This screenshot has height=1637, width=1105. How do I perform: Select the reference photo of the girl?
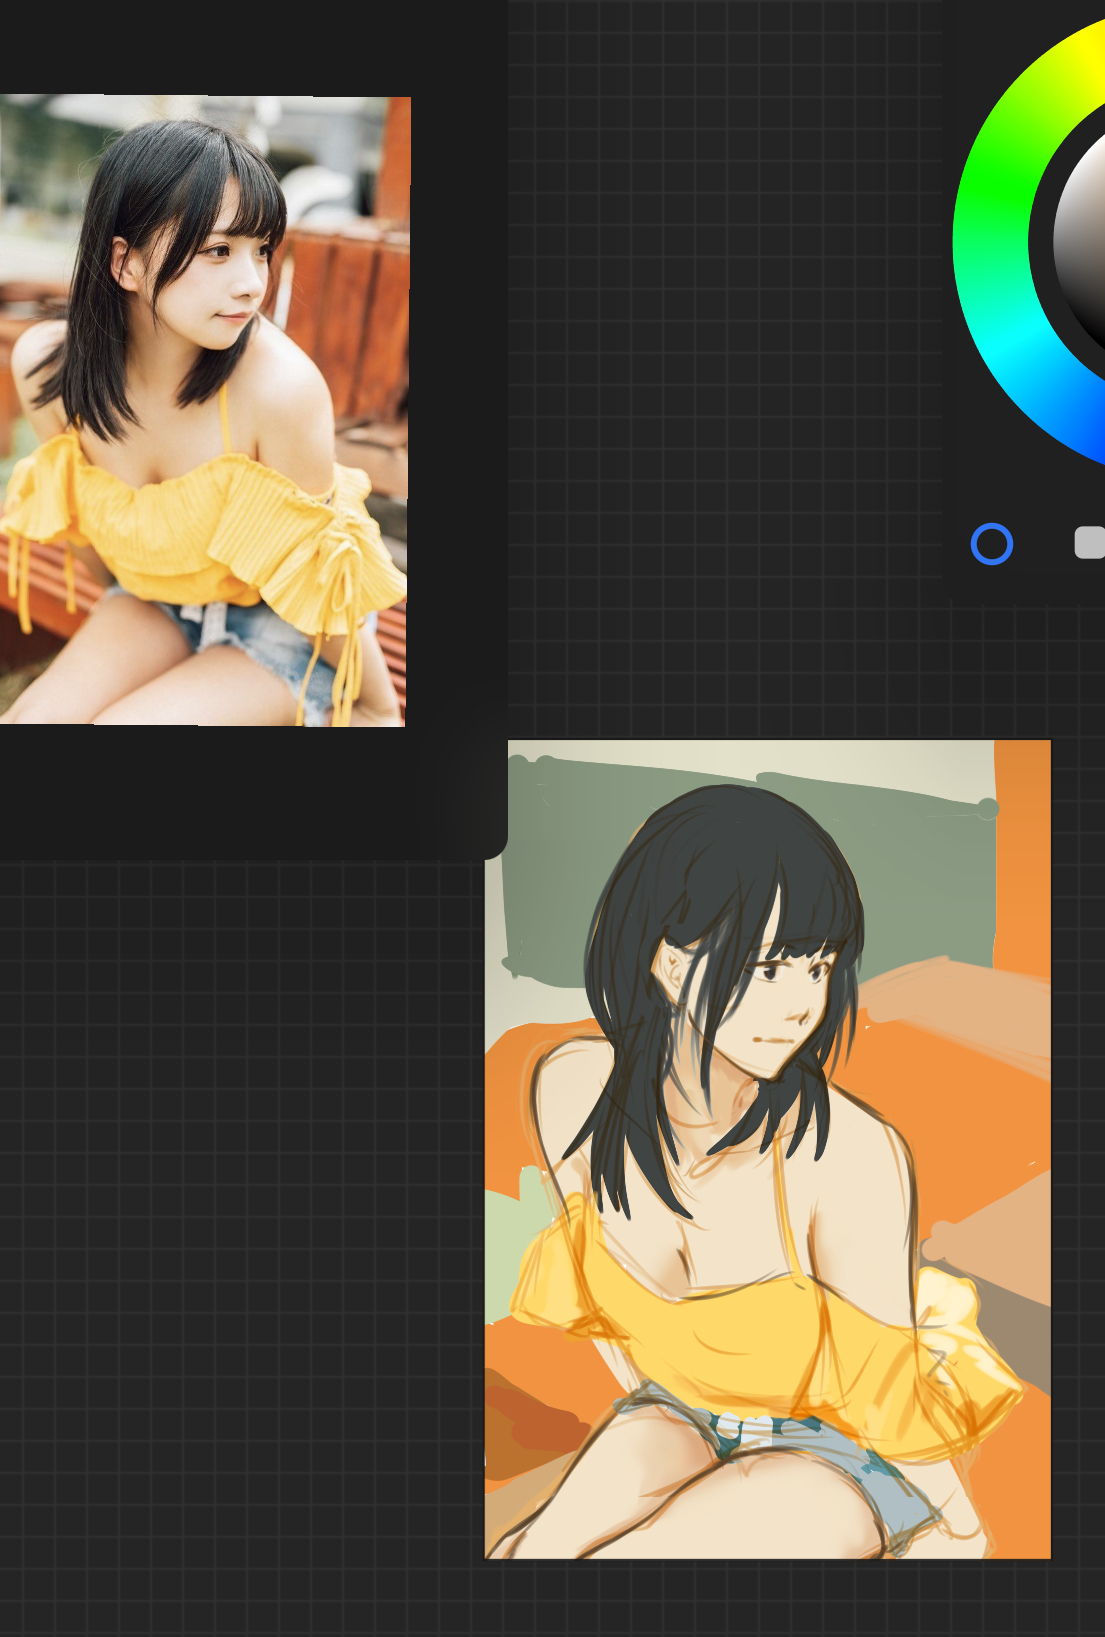[x=204, y=410]
